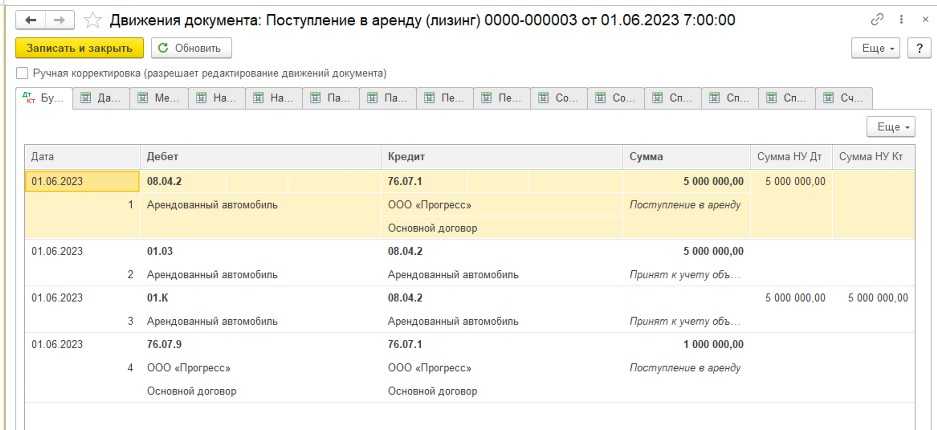Click the Сумма НУ Кт column header

tap(874, 156)
